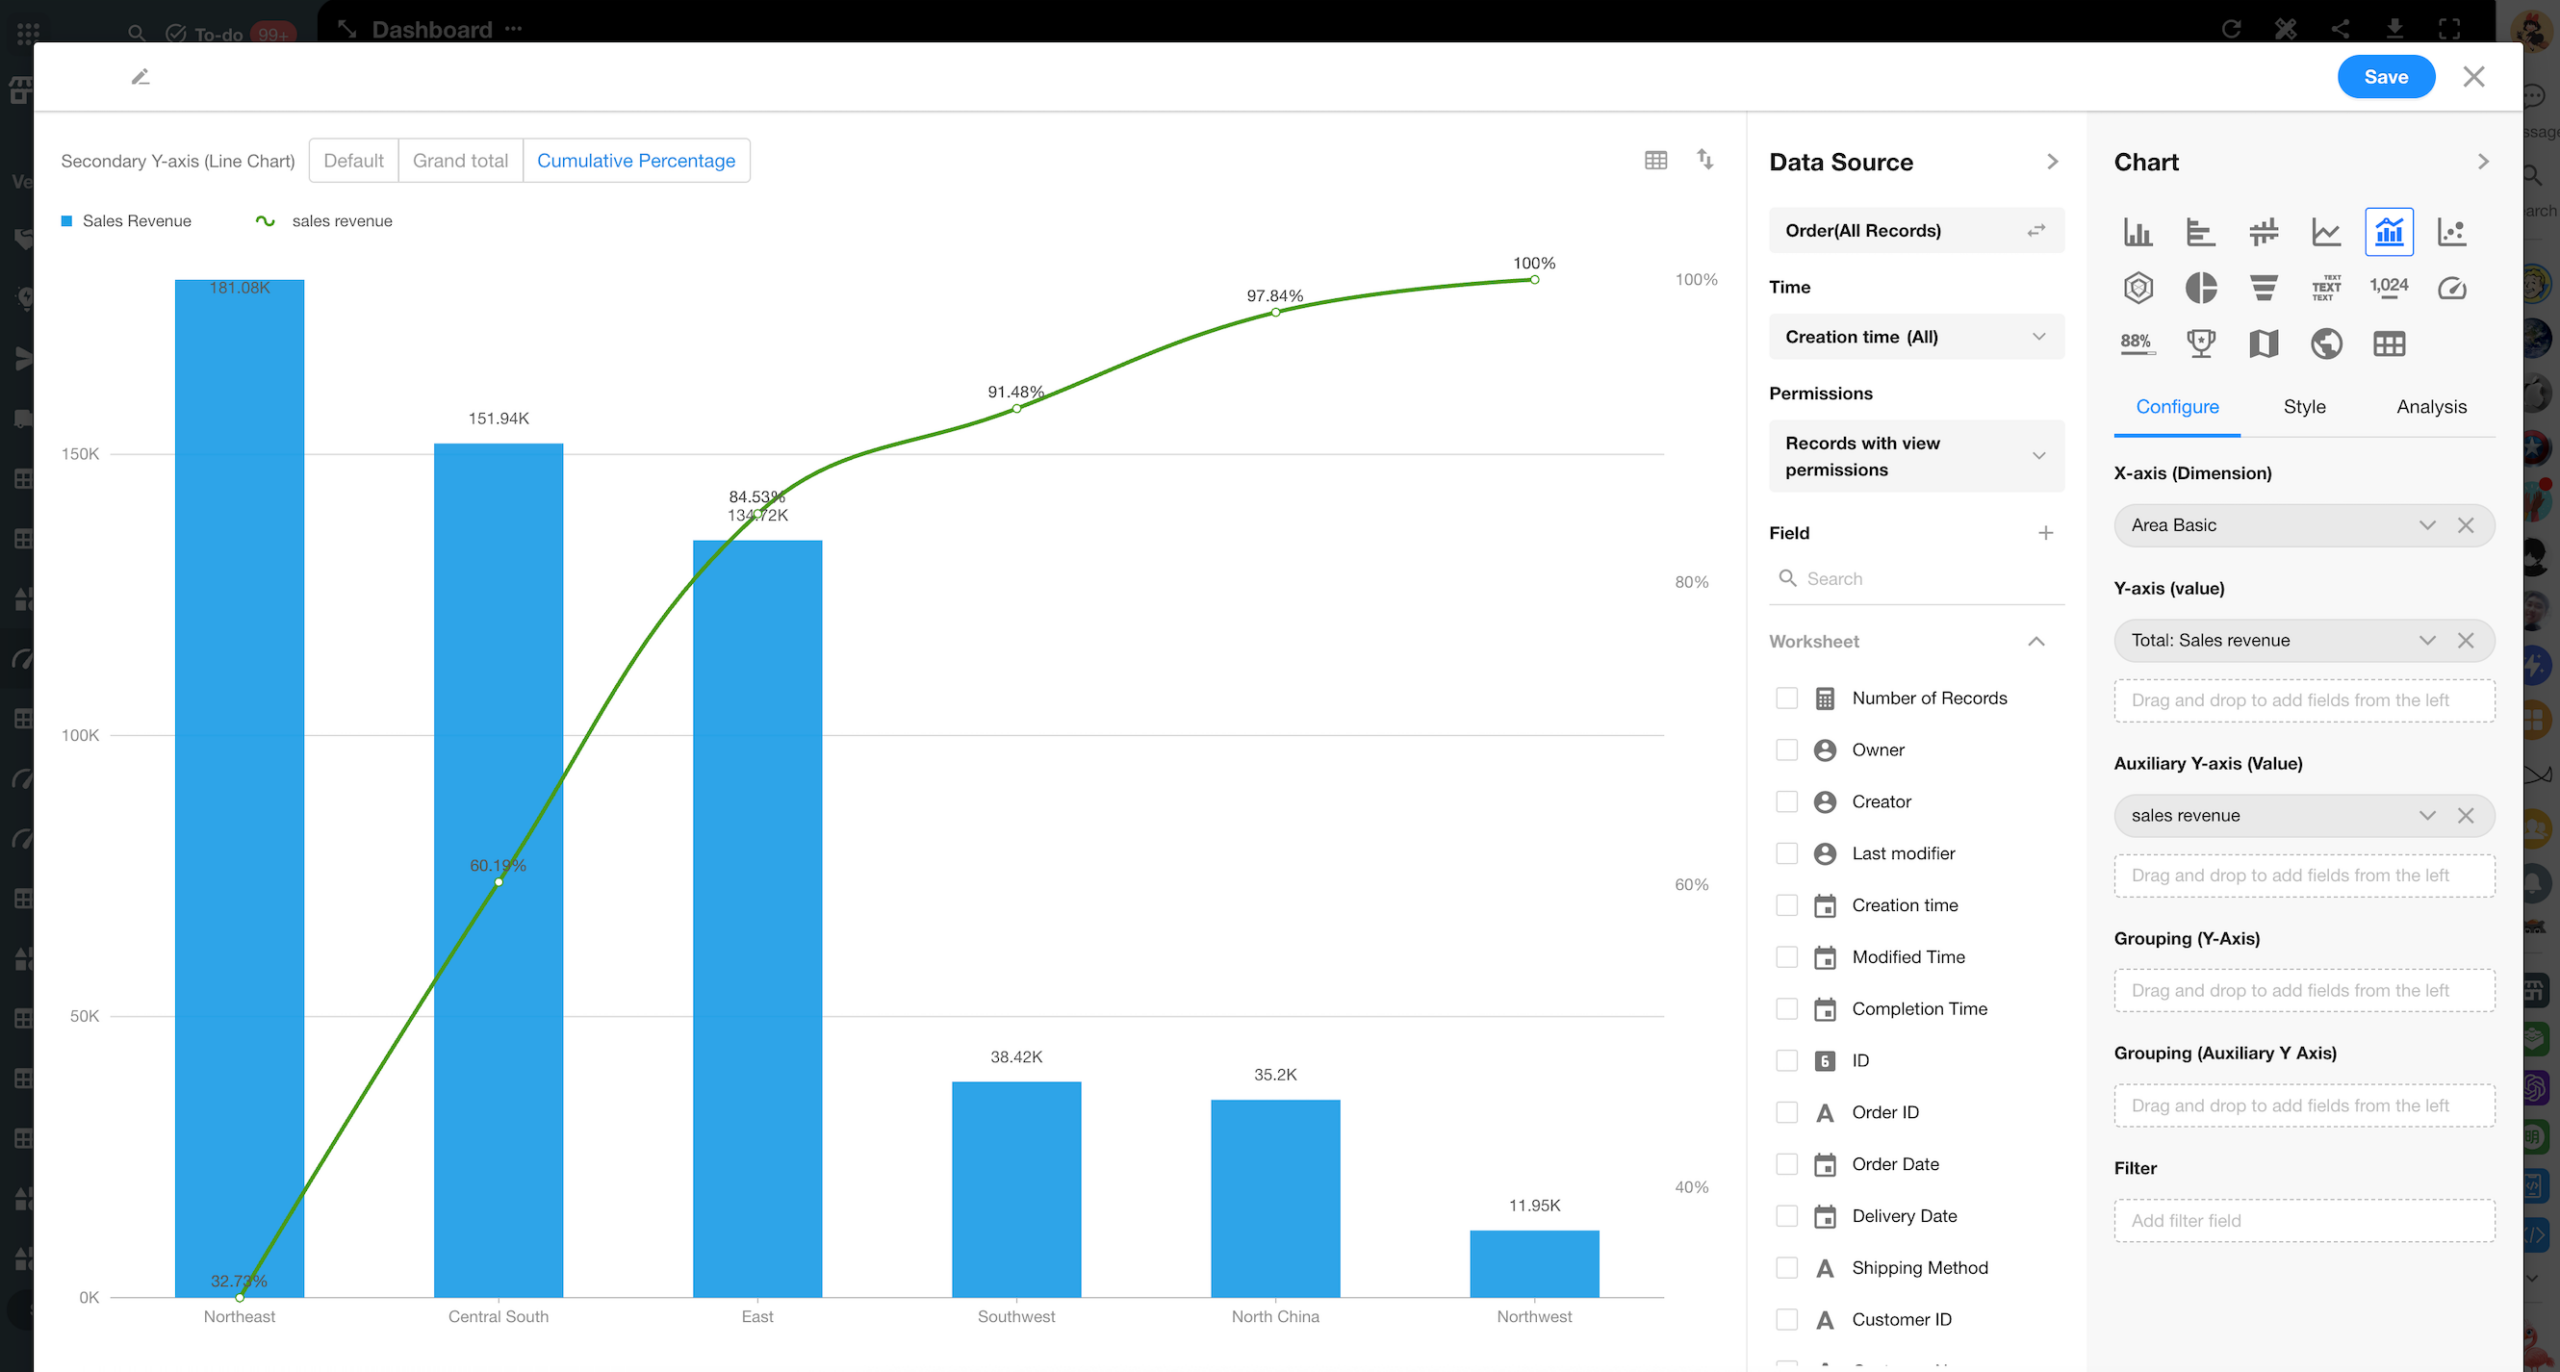Screen dimensions: 2560x1372
Task: Select the scatter plot chart icon
Action: [2451, 232]
